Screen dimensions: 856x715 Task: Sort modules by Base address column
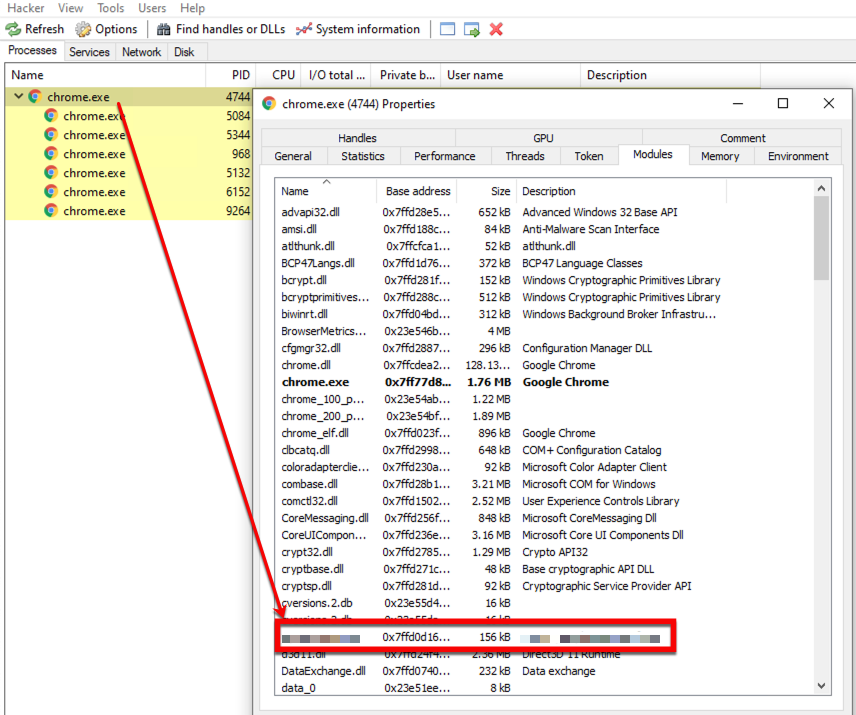(x=418, y=191)
